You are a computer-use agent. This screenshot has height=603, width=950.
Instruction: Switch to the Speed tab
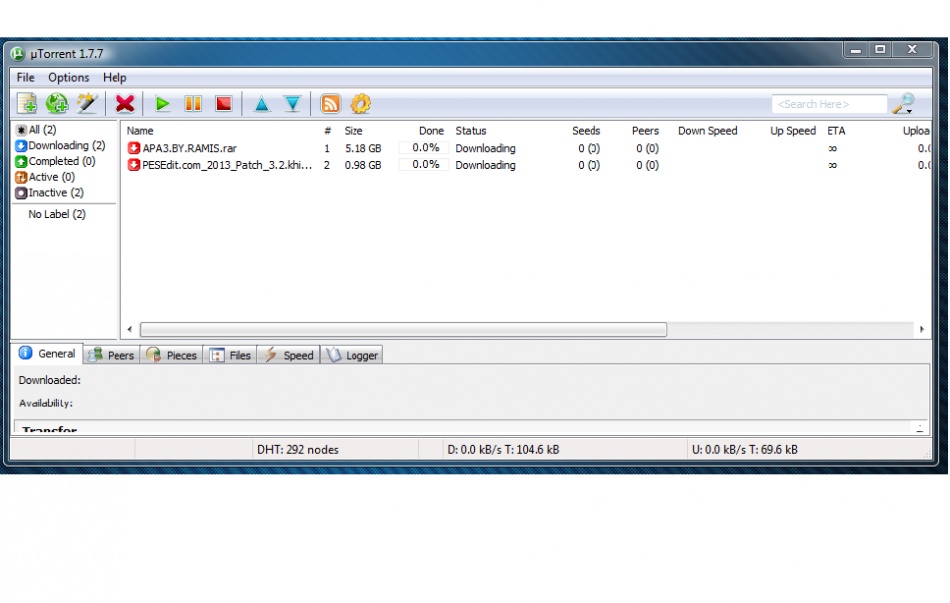point(288,355)
